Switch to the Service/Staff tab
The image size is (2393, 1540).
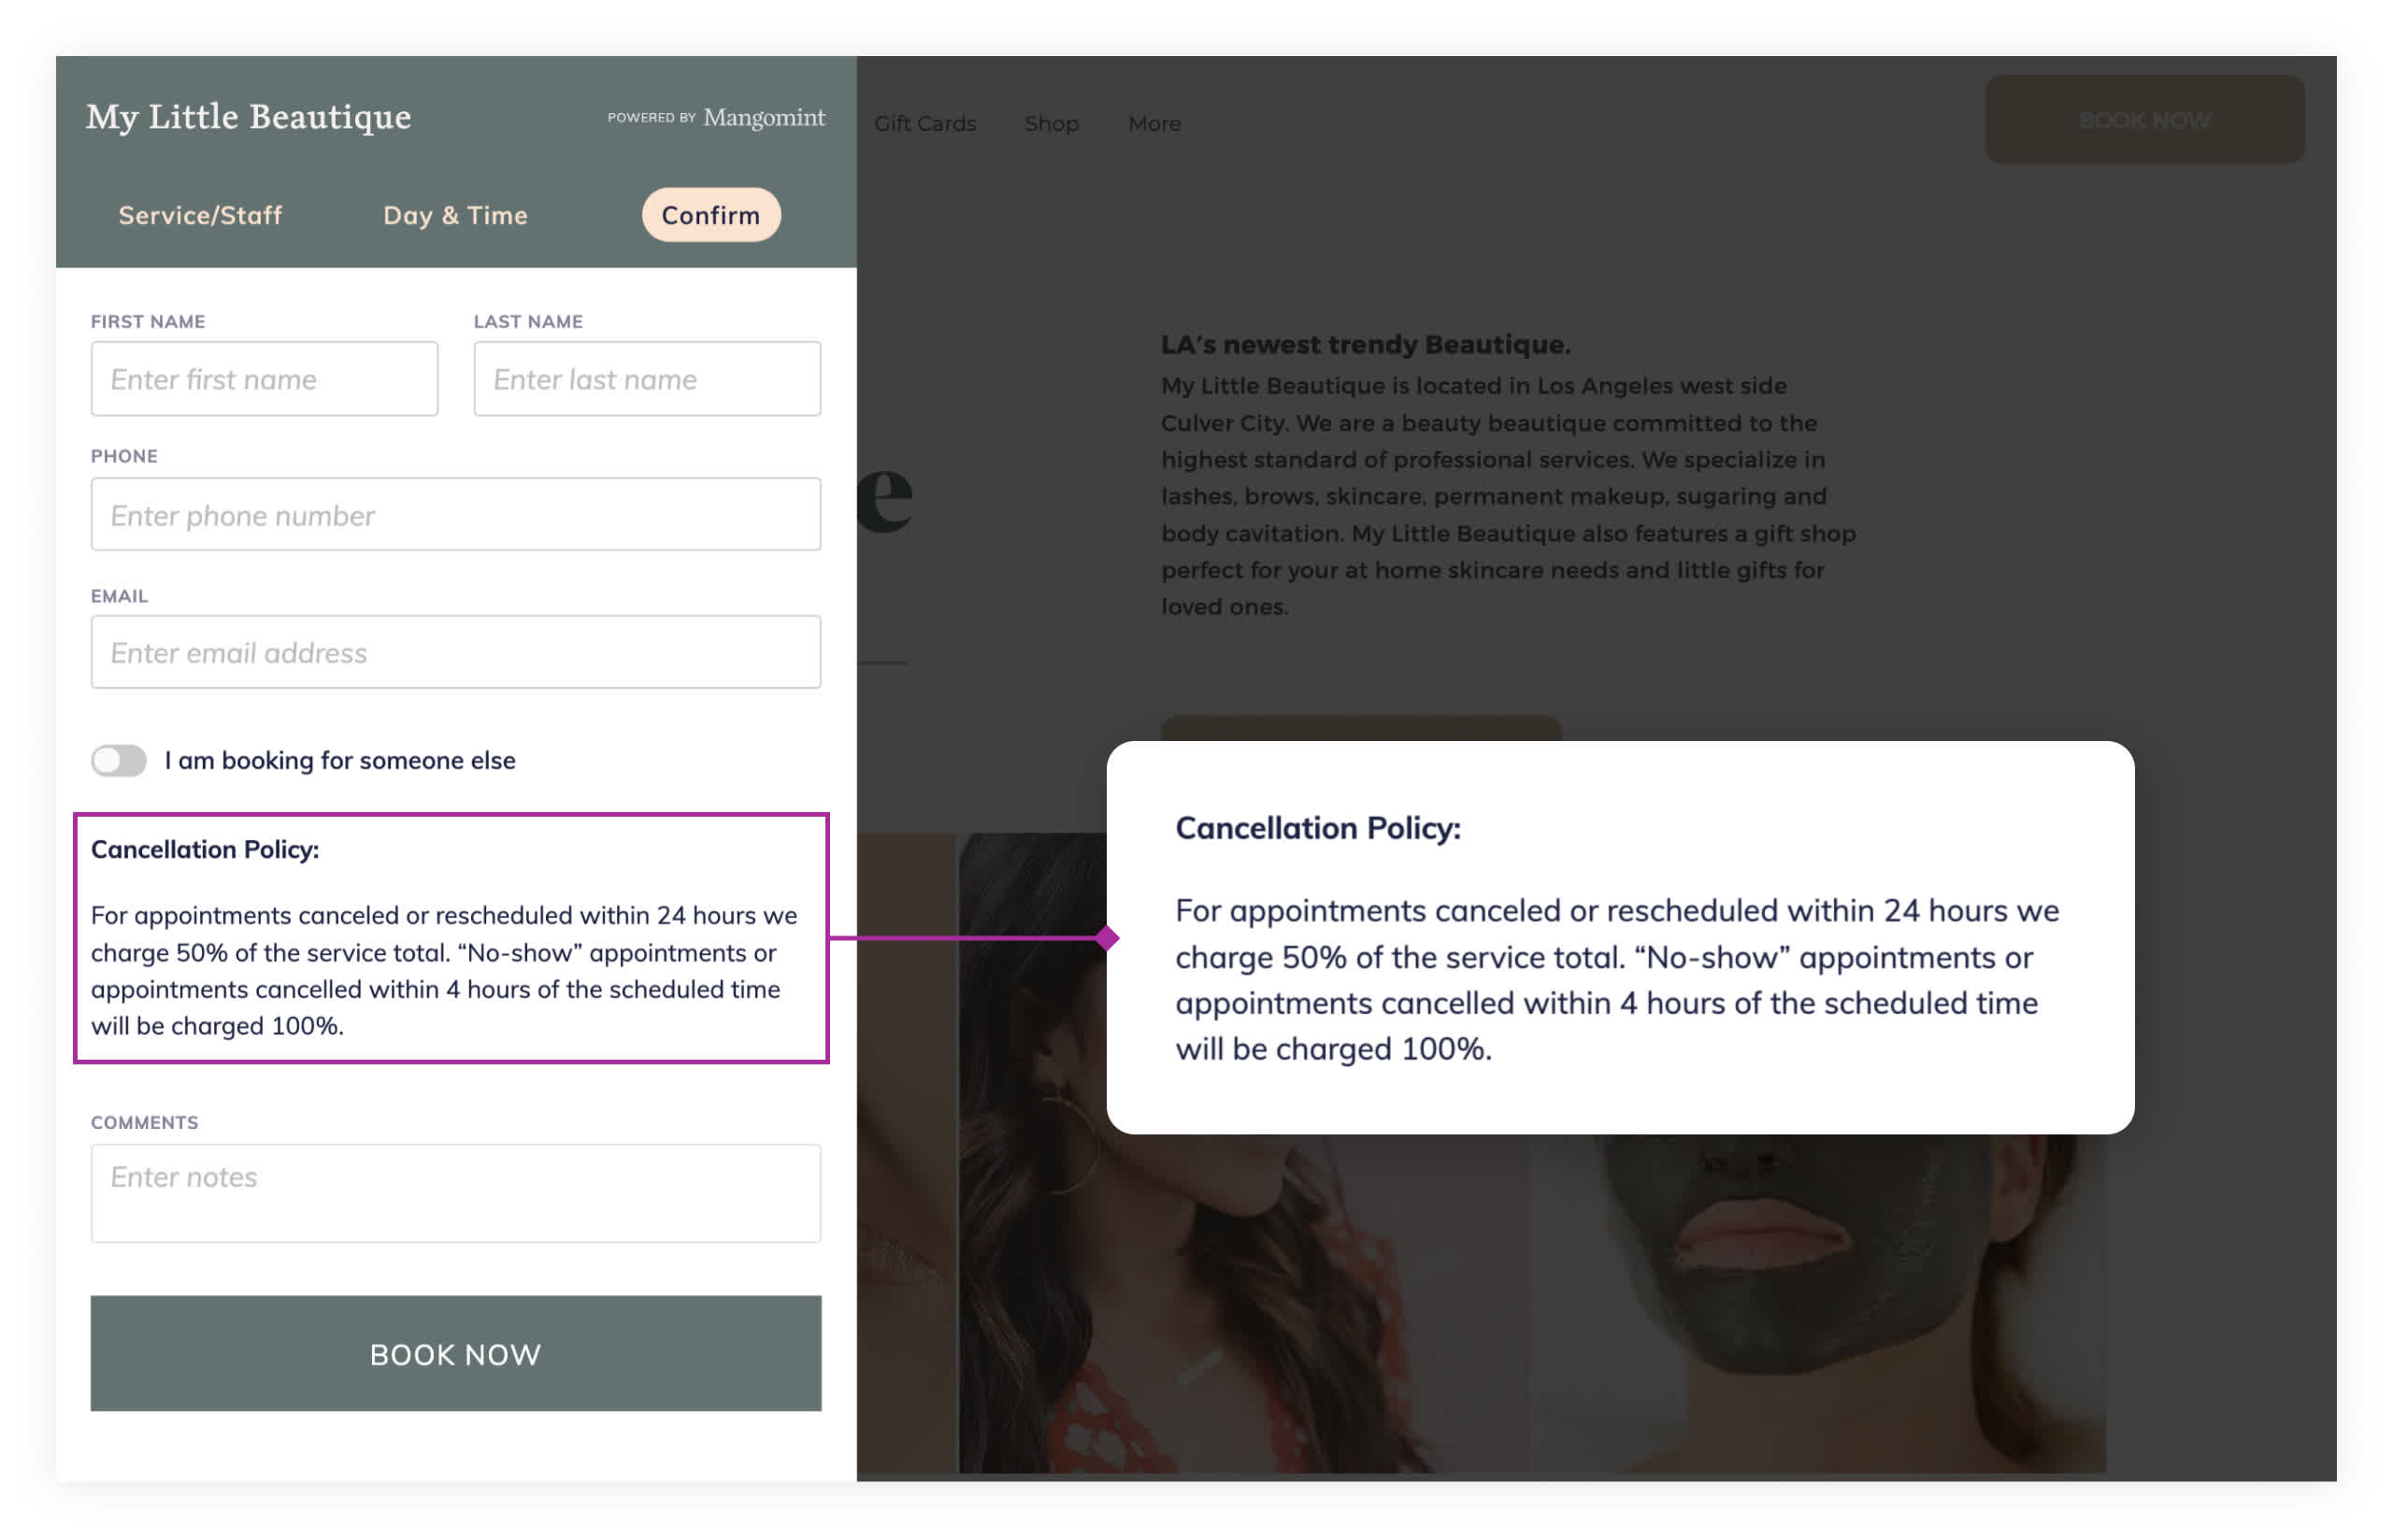pyautogui.click(x=199, y=215)
